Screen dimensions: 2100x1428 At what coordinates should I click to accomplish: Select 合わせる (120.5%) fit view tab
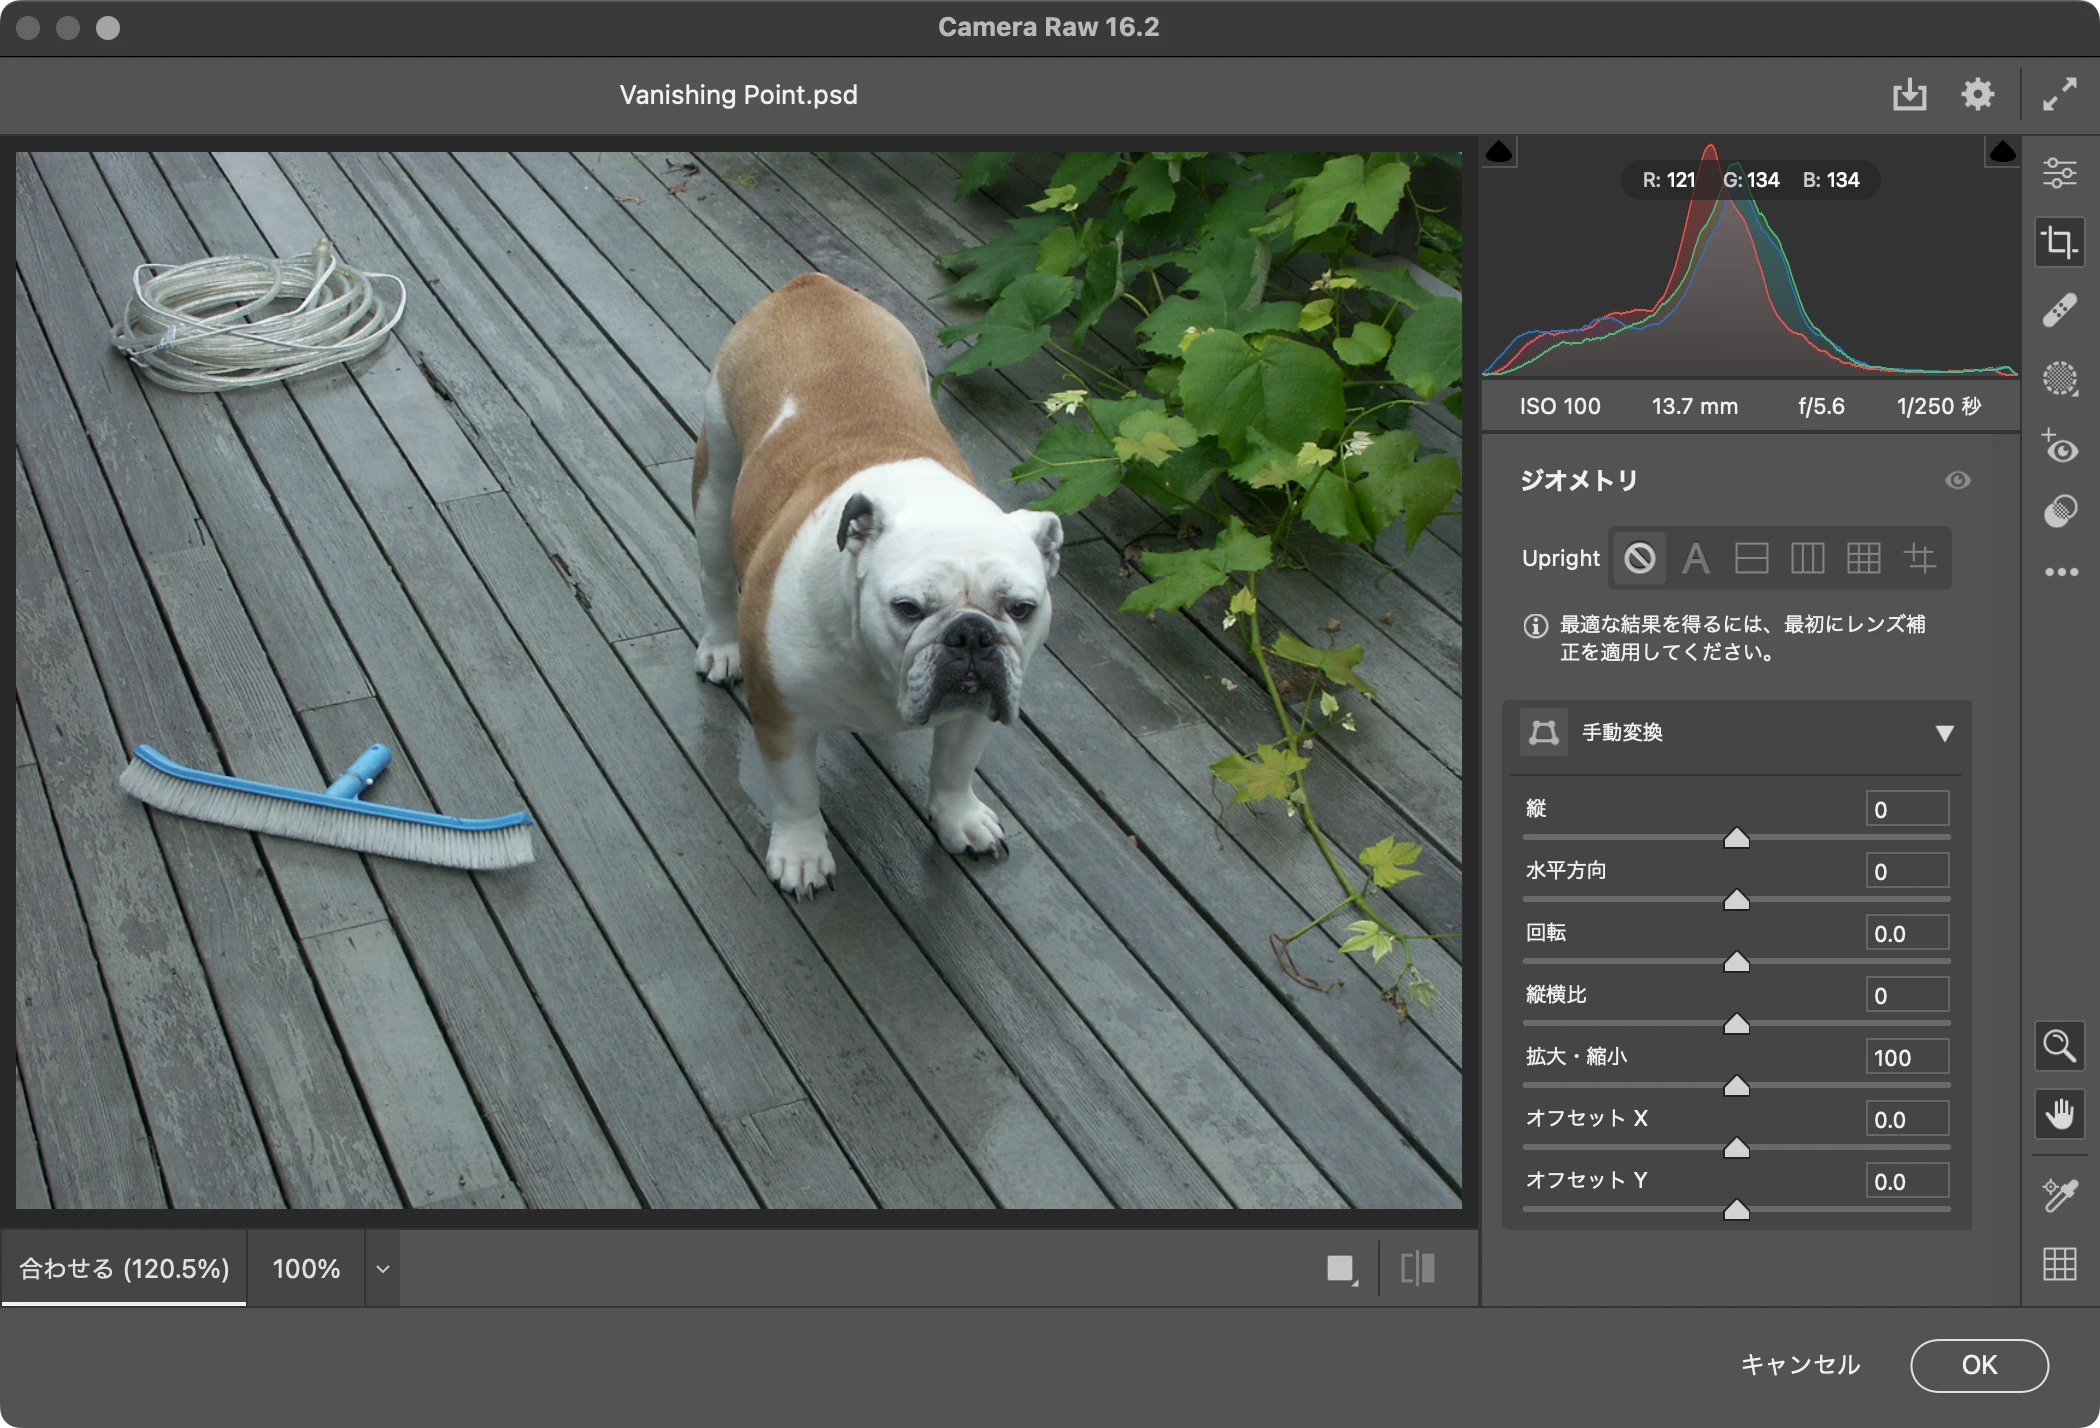pyautogui.click(x=124, y=1269)
